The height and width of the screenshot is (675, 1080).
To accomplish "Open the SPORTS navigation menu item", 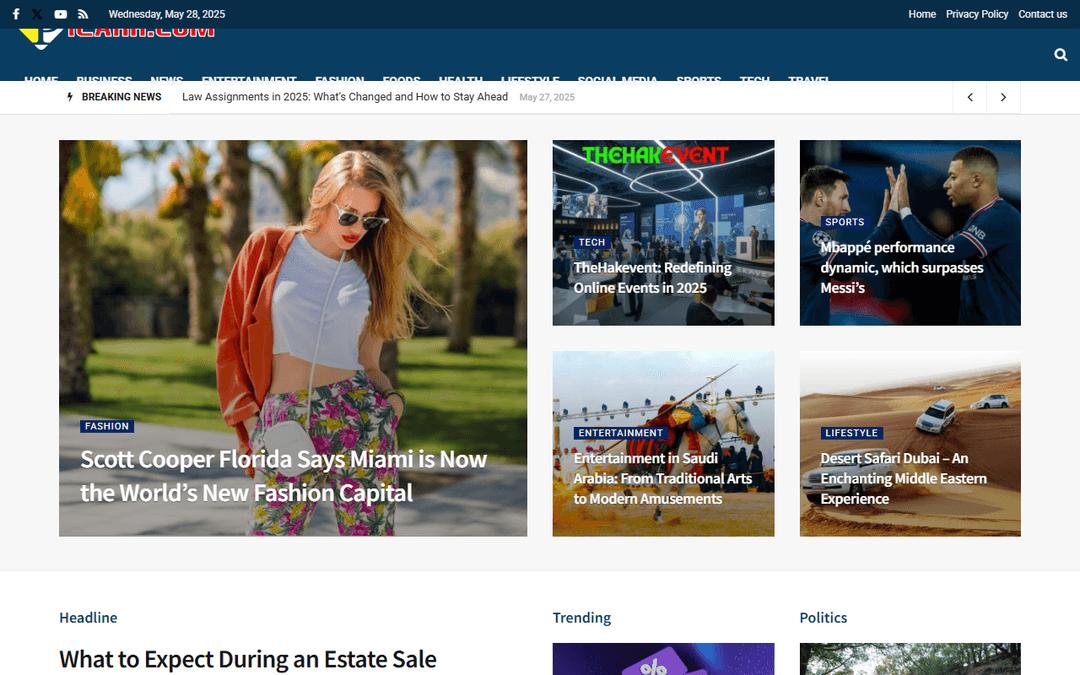I will (698, 78).
